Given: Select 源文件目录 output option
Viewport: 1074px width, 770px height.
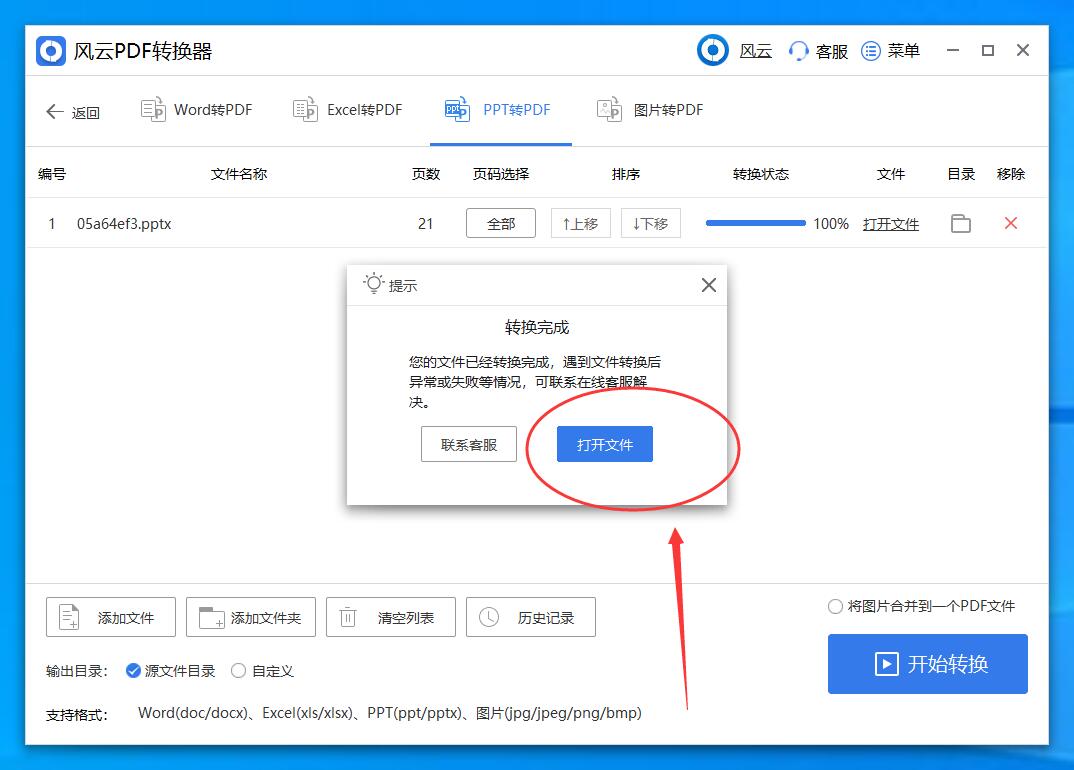Looking at the screenshot, I should tap(171, 671).
